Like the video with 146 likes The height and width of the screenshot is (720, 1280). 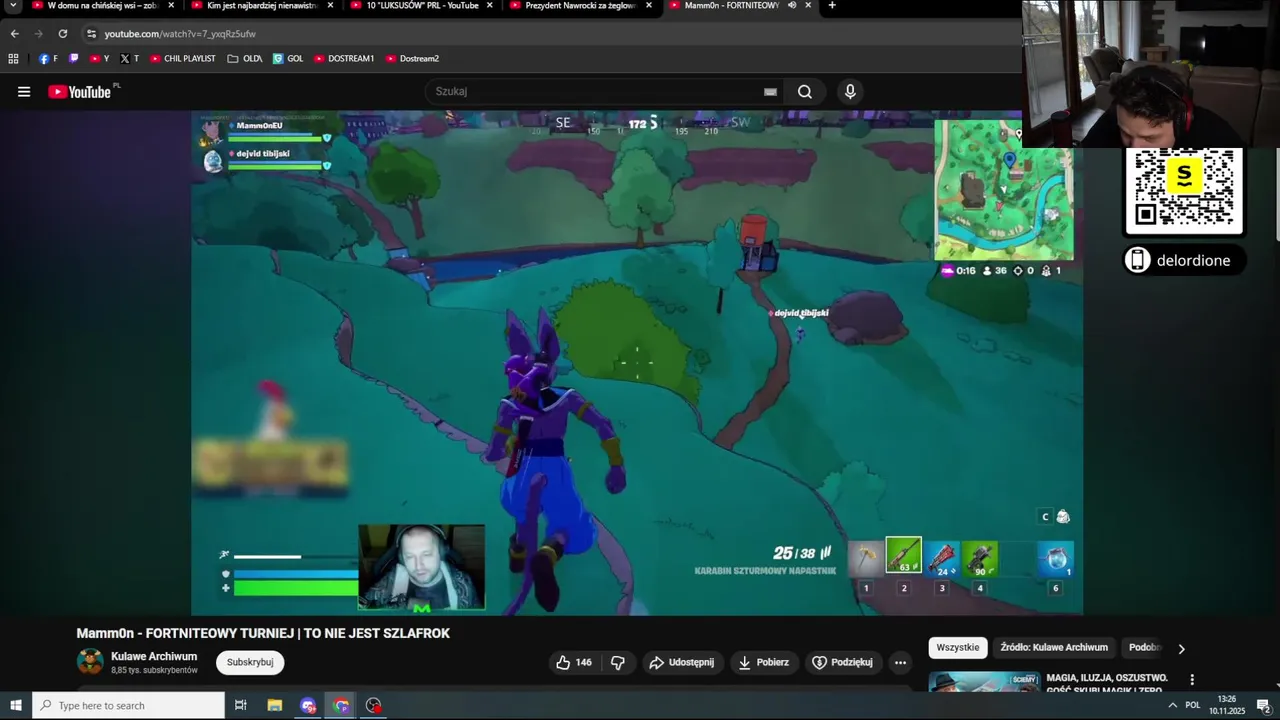coord(574,662)
